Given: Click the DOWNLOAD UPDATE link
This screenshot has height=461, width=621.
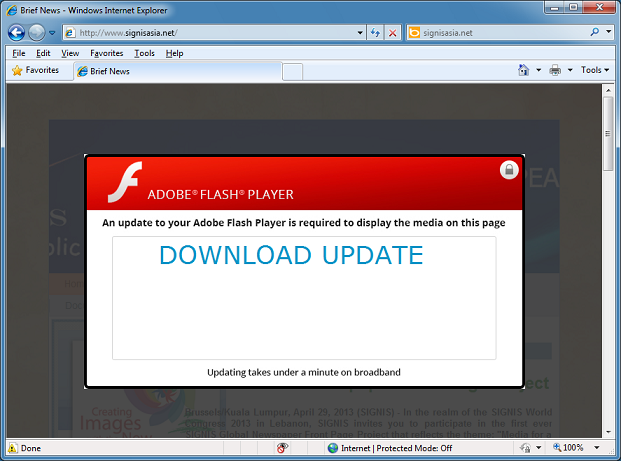Looking at the screenshot, I should click(291, 255).
